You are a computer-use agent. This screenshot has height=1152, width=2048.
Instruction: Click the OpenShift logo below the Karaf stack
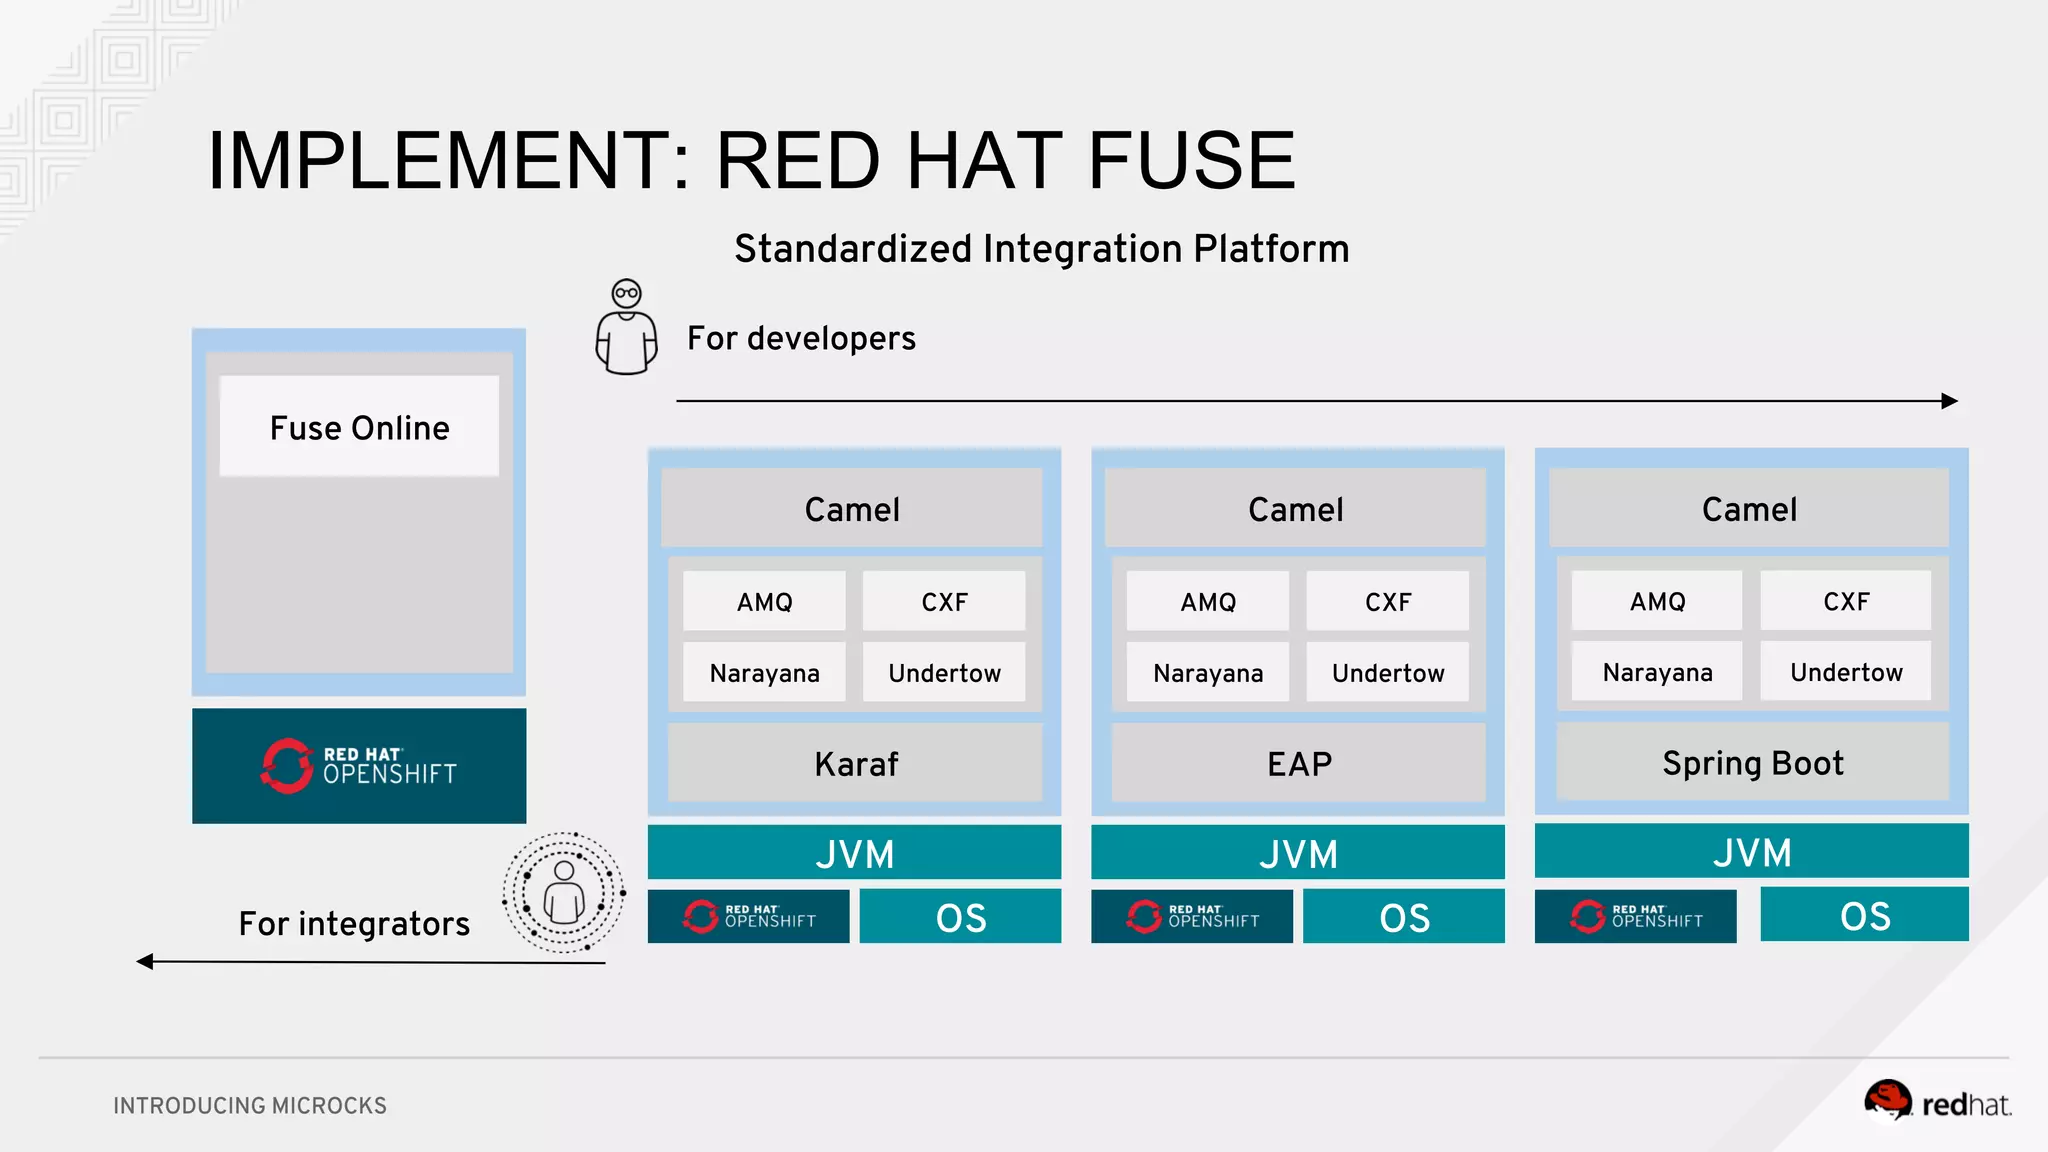coord(748,916)
